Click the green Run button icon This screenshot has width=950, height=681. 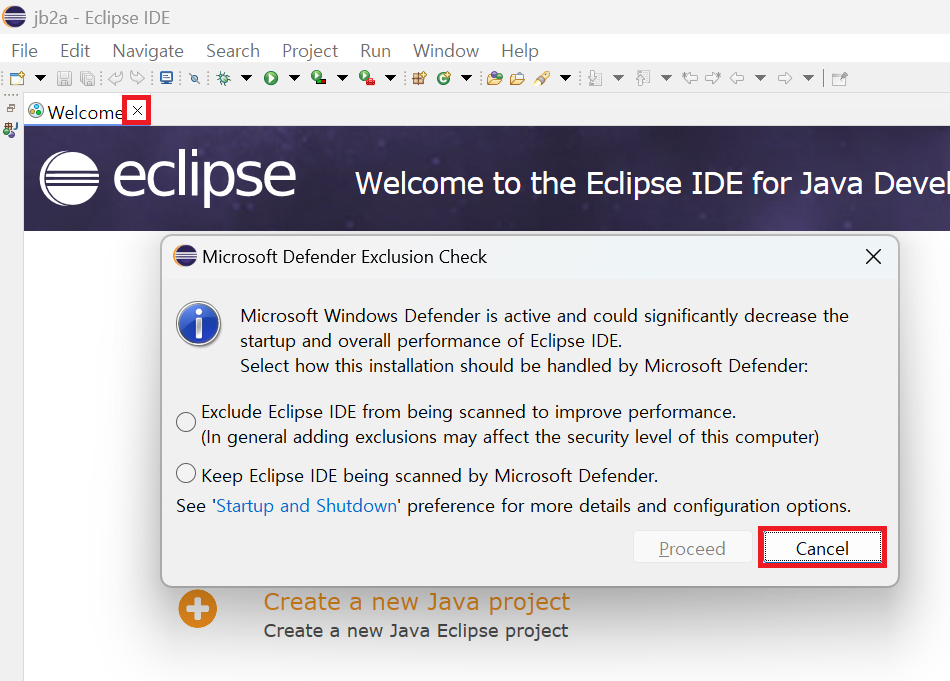click(271, 78)
